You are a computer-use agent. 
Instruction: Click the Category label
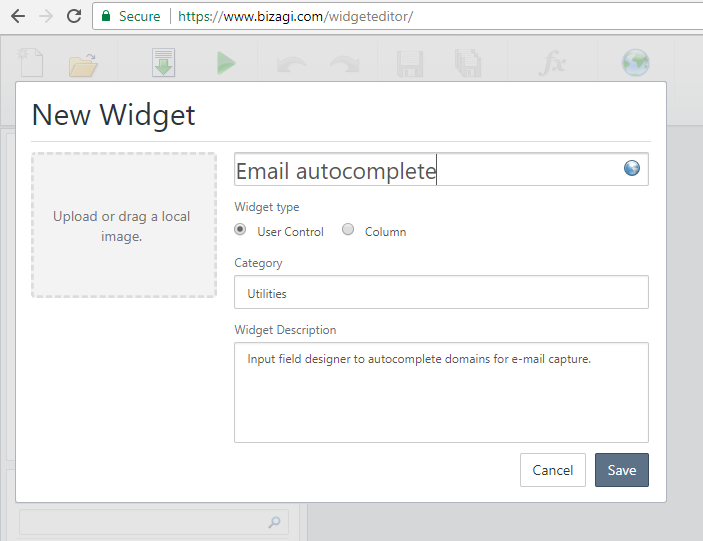pyautogui.click(x=258, y=263)
